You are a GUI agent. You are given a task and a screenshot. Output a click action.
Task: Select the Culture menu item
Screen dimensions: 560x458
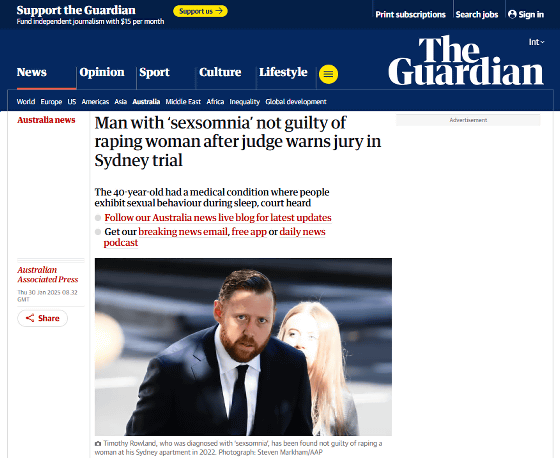pos(220,72)
